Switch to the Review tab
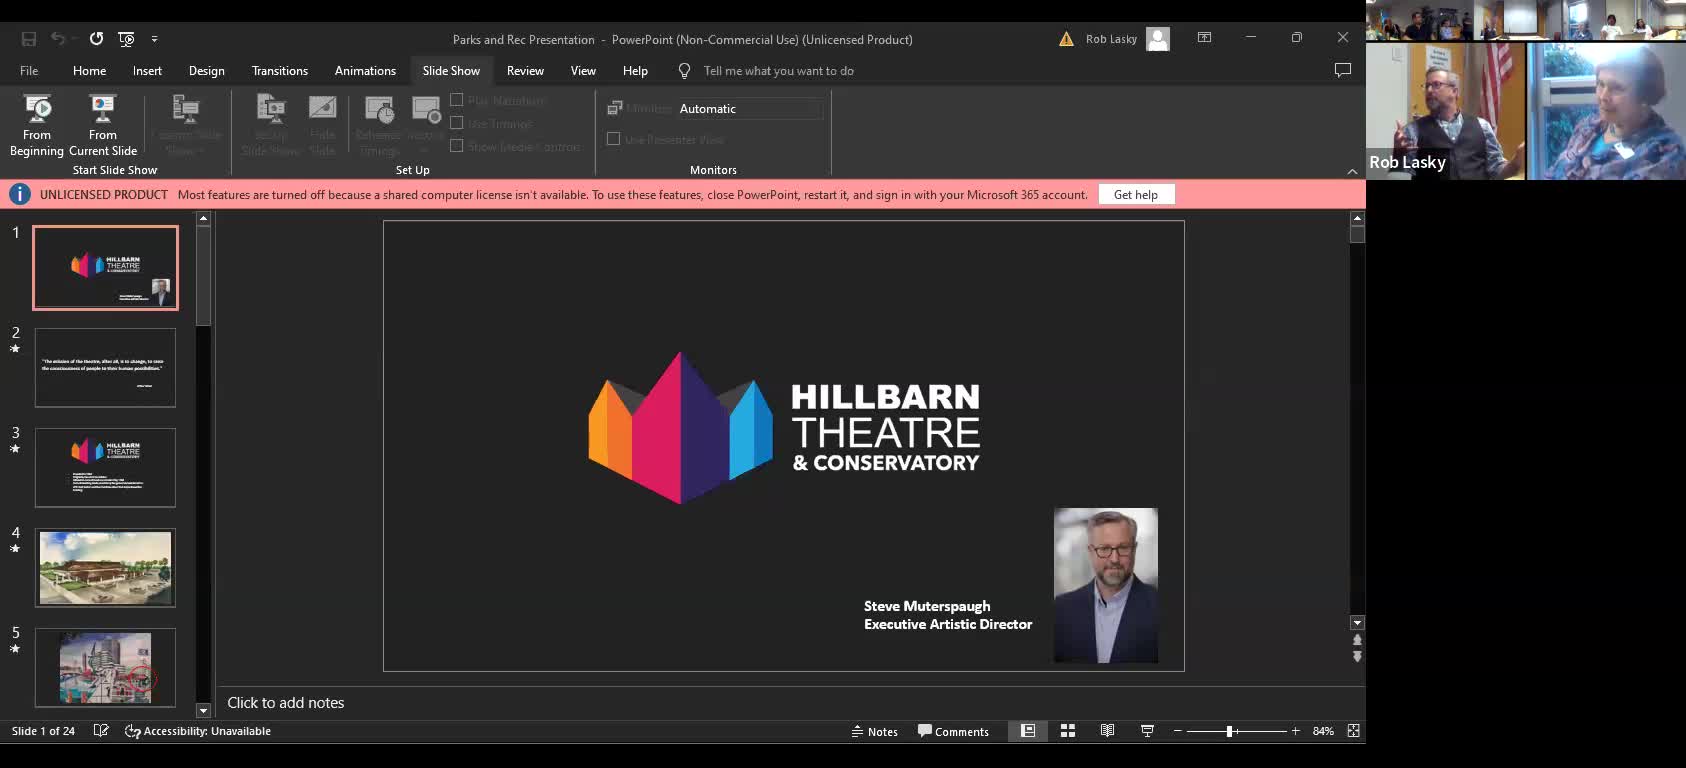Viewport: 1686px width, 768px height. pyautogui.click(x=525, y=71)
